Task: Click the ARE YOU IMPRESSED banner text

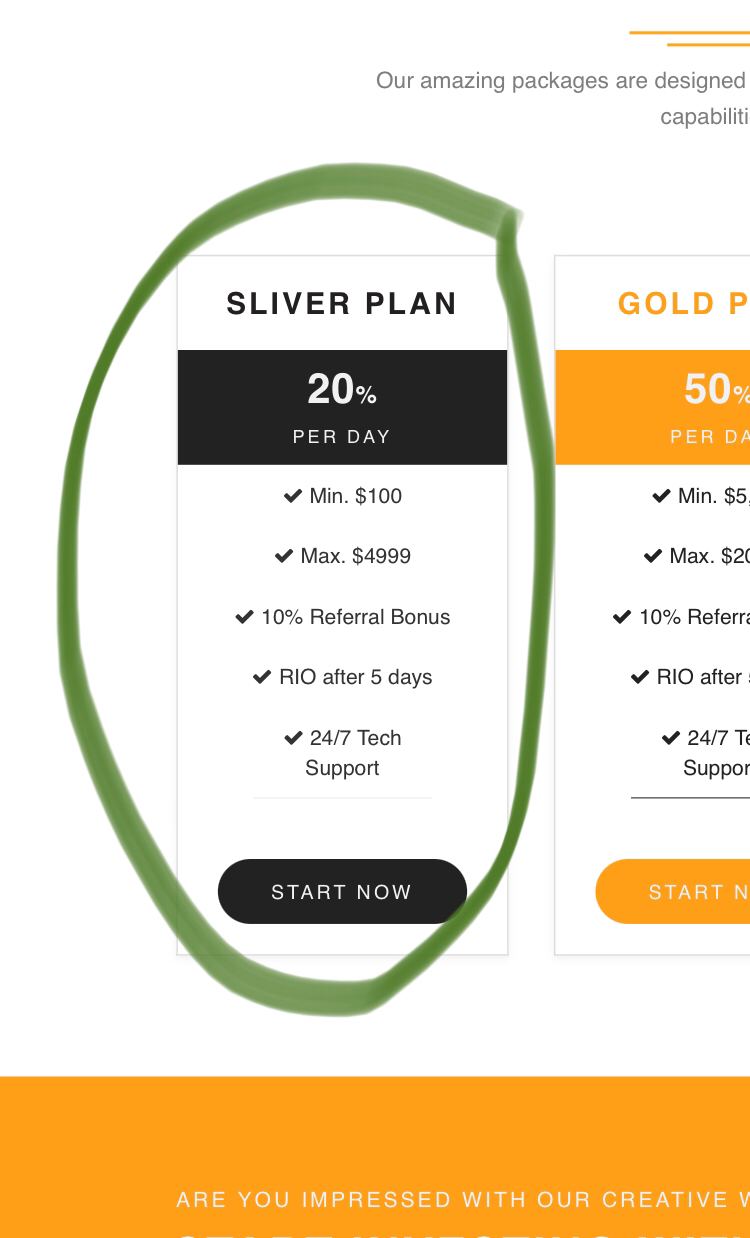Action: coord(462,1199)
